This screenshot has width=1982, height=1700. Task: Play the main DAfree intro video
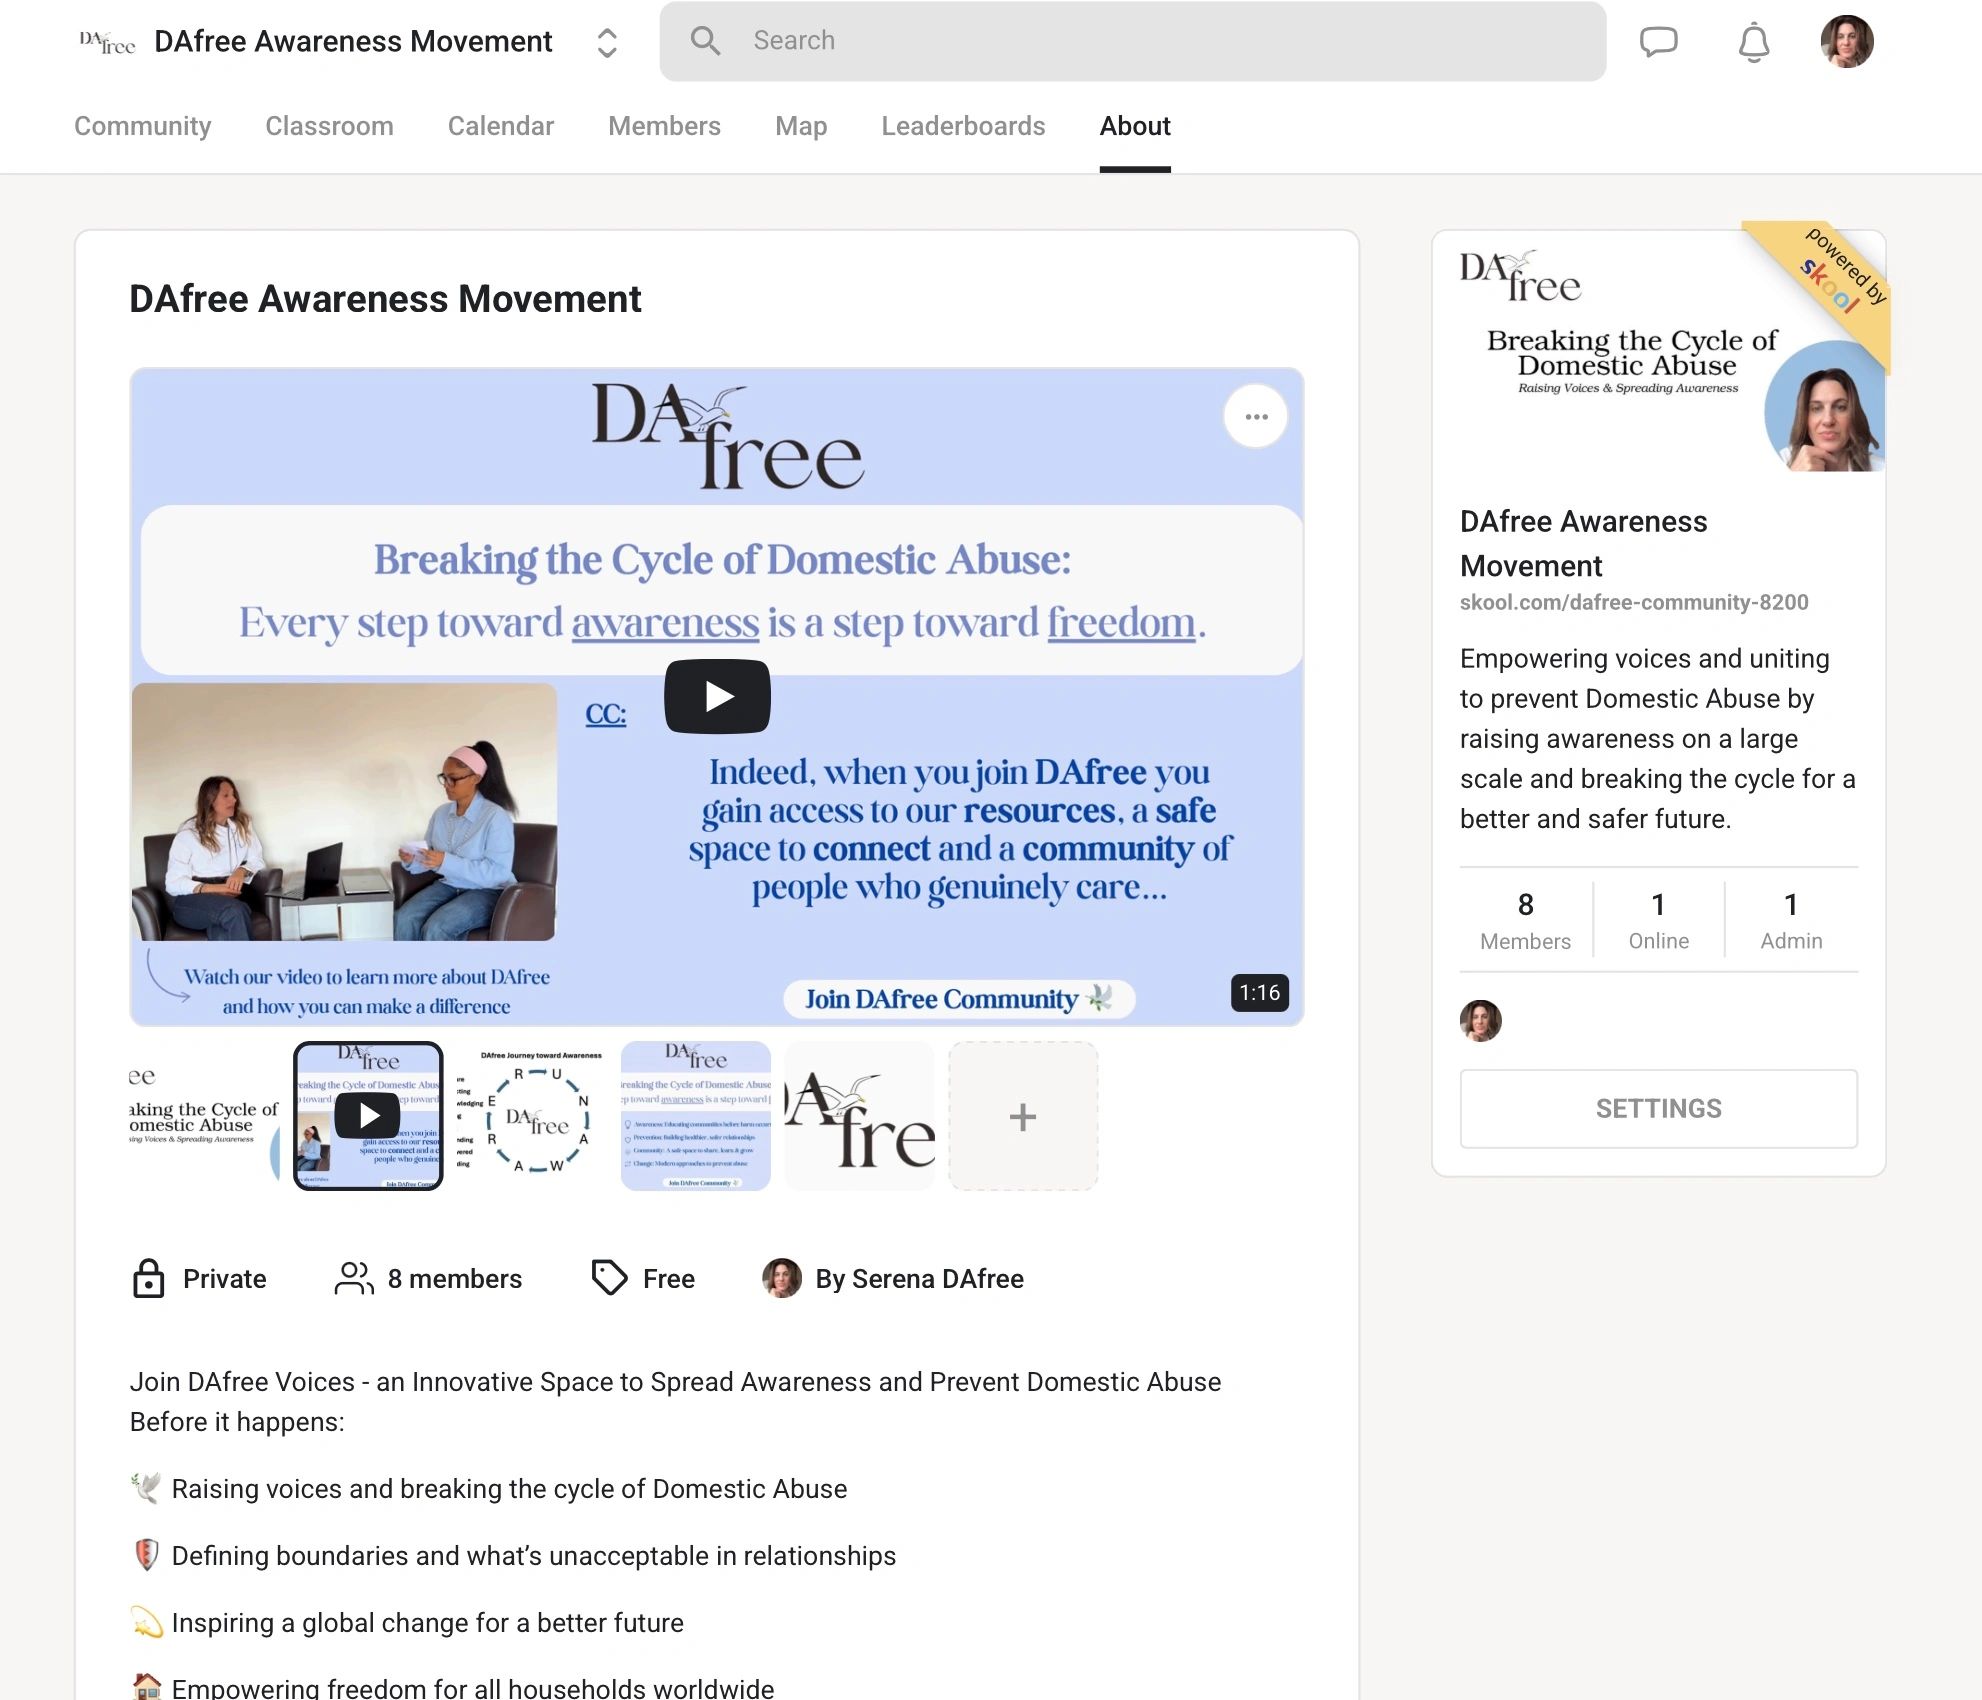[x=717, y=696]
